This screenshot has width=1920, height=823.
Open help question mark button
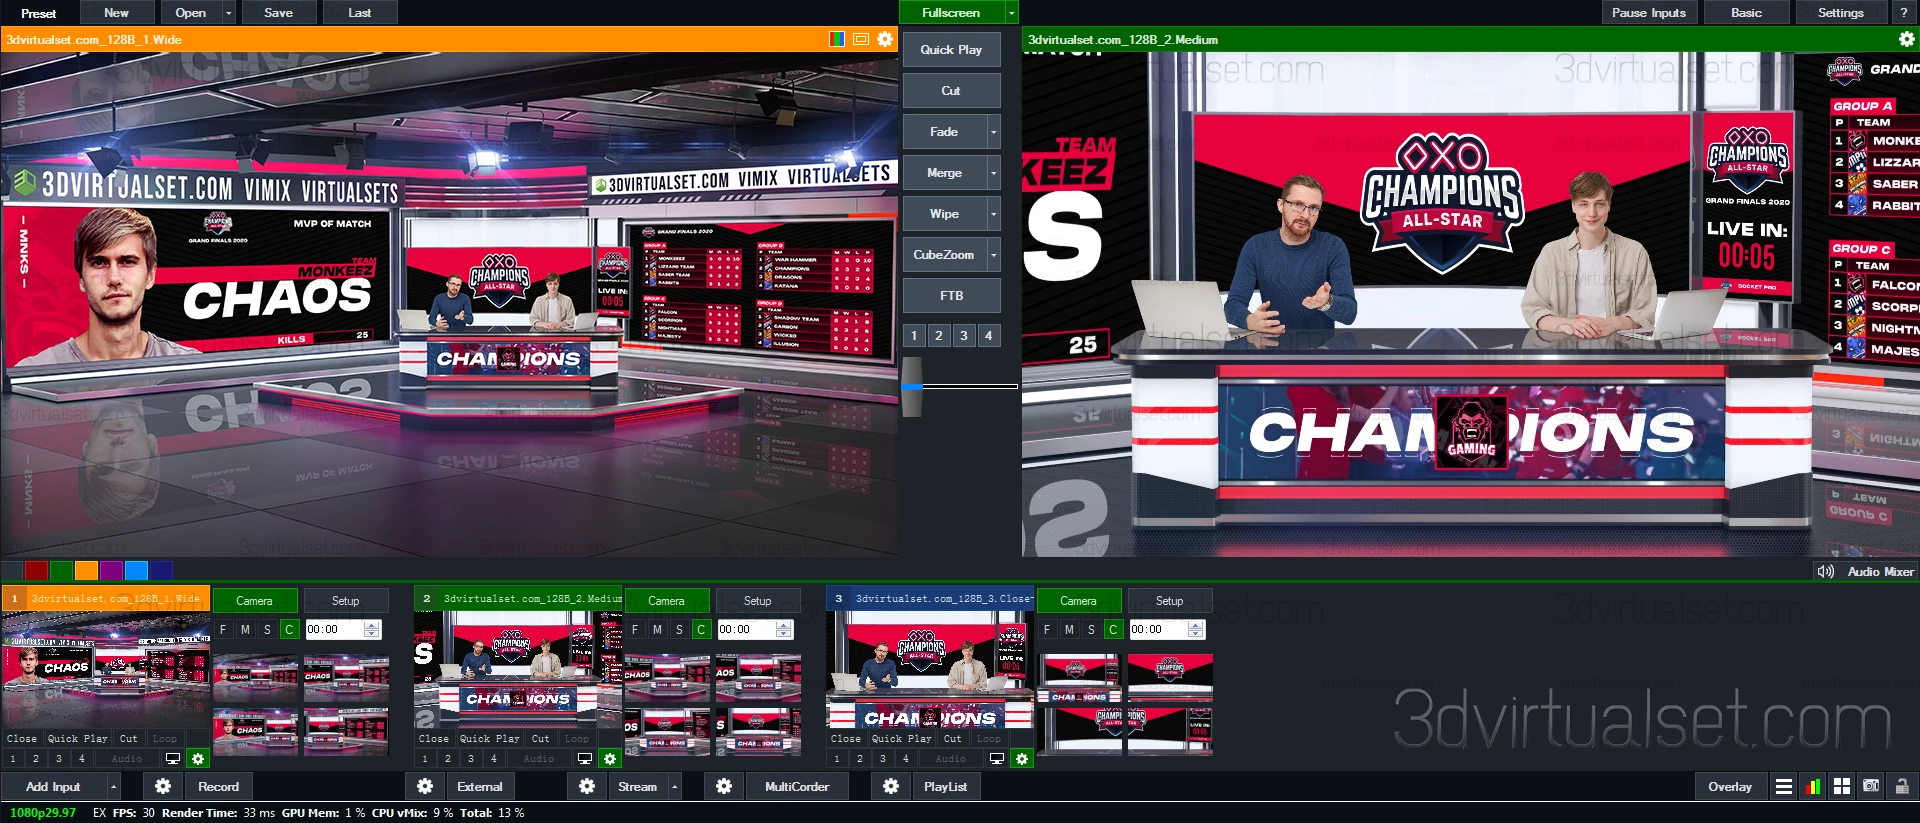(1903, 13)
